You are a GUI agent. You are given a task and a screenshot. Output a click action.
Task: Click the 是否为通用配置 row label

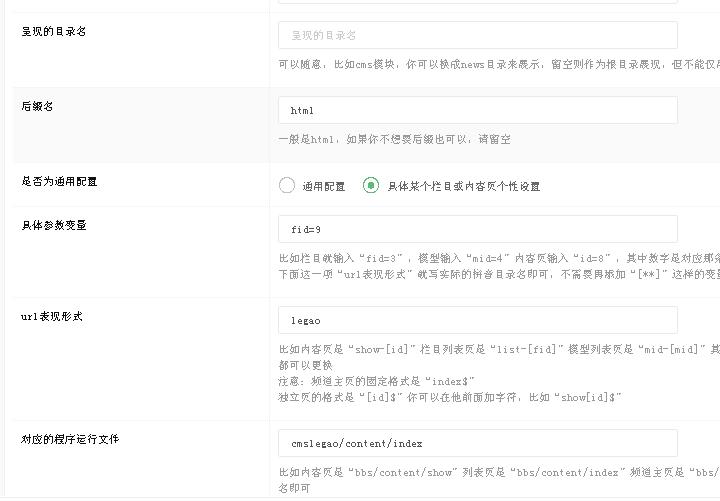(x=60, y=182)
